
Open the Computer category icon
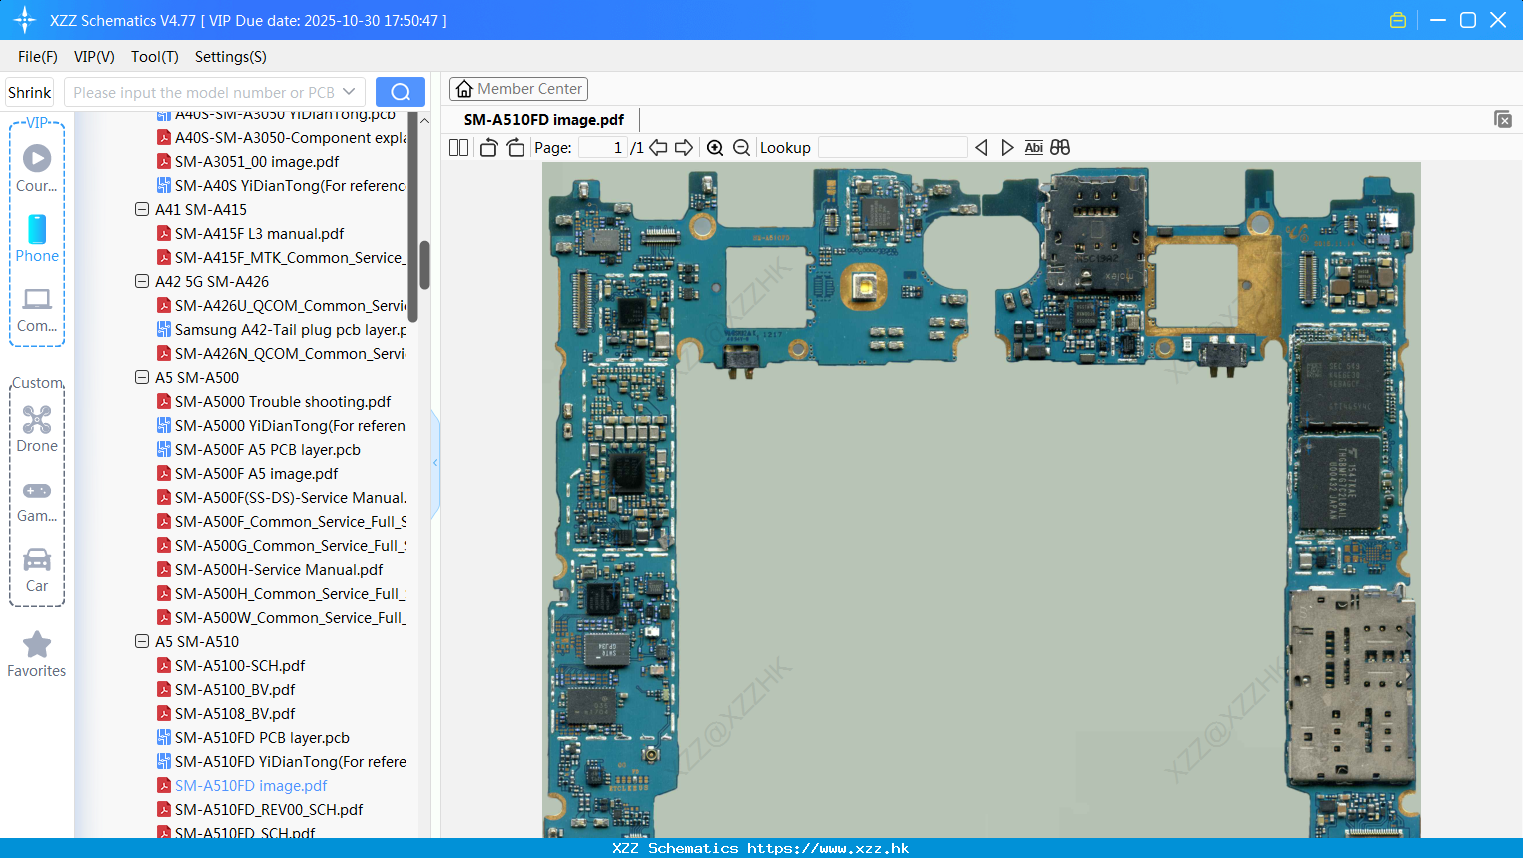point(37,309)
